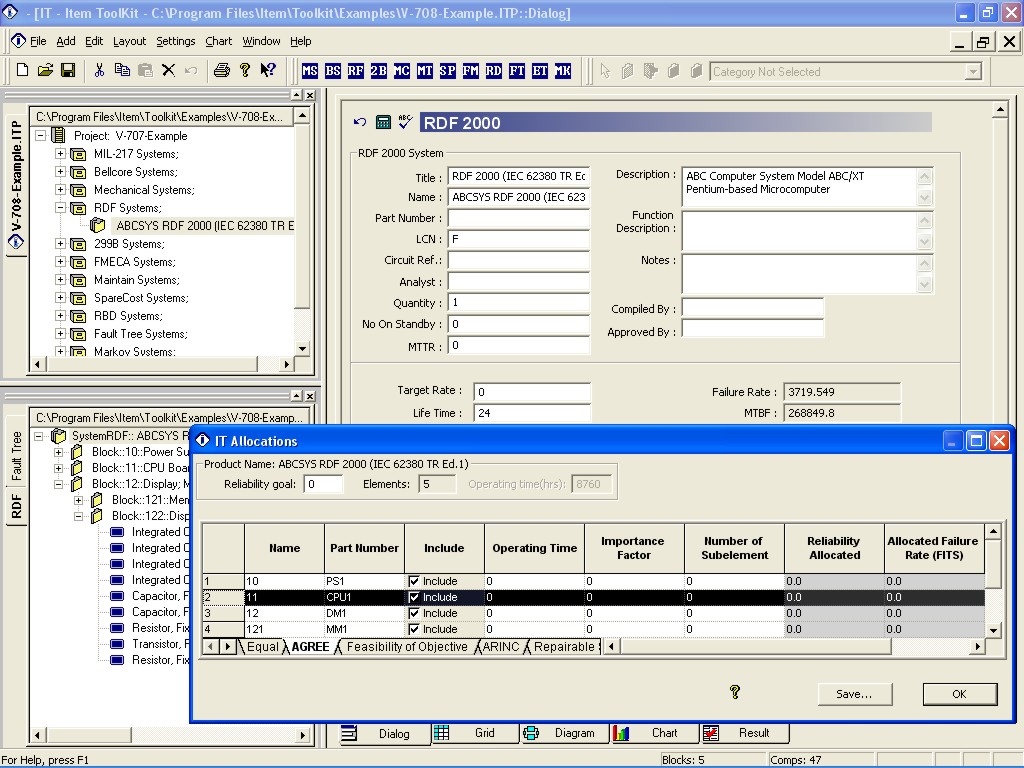The image size is (1024, 768).
Task: Click the Save... button
Action: (853, 694)
